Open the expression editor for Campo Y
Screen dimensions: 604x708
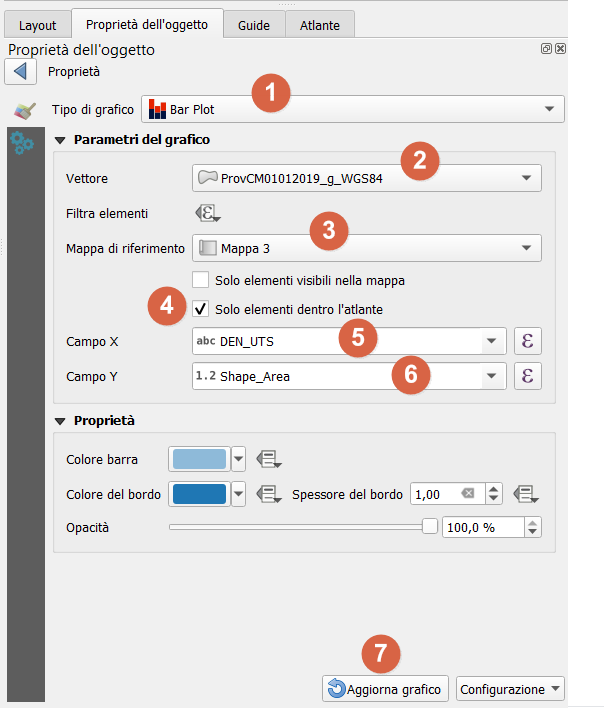click(x=527, y=376)
